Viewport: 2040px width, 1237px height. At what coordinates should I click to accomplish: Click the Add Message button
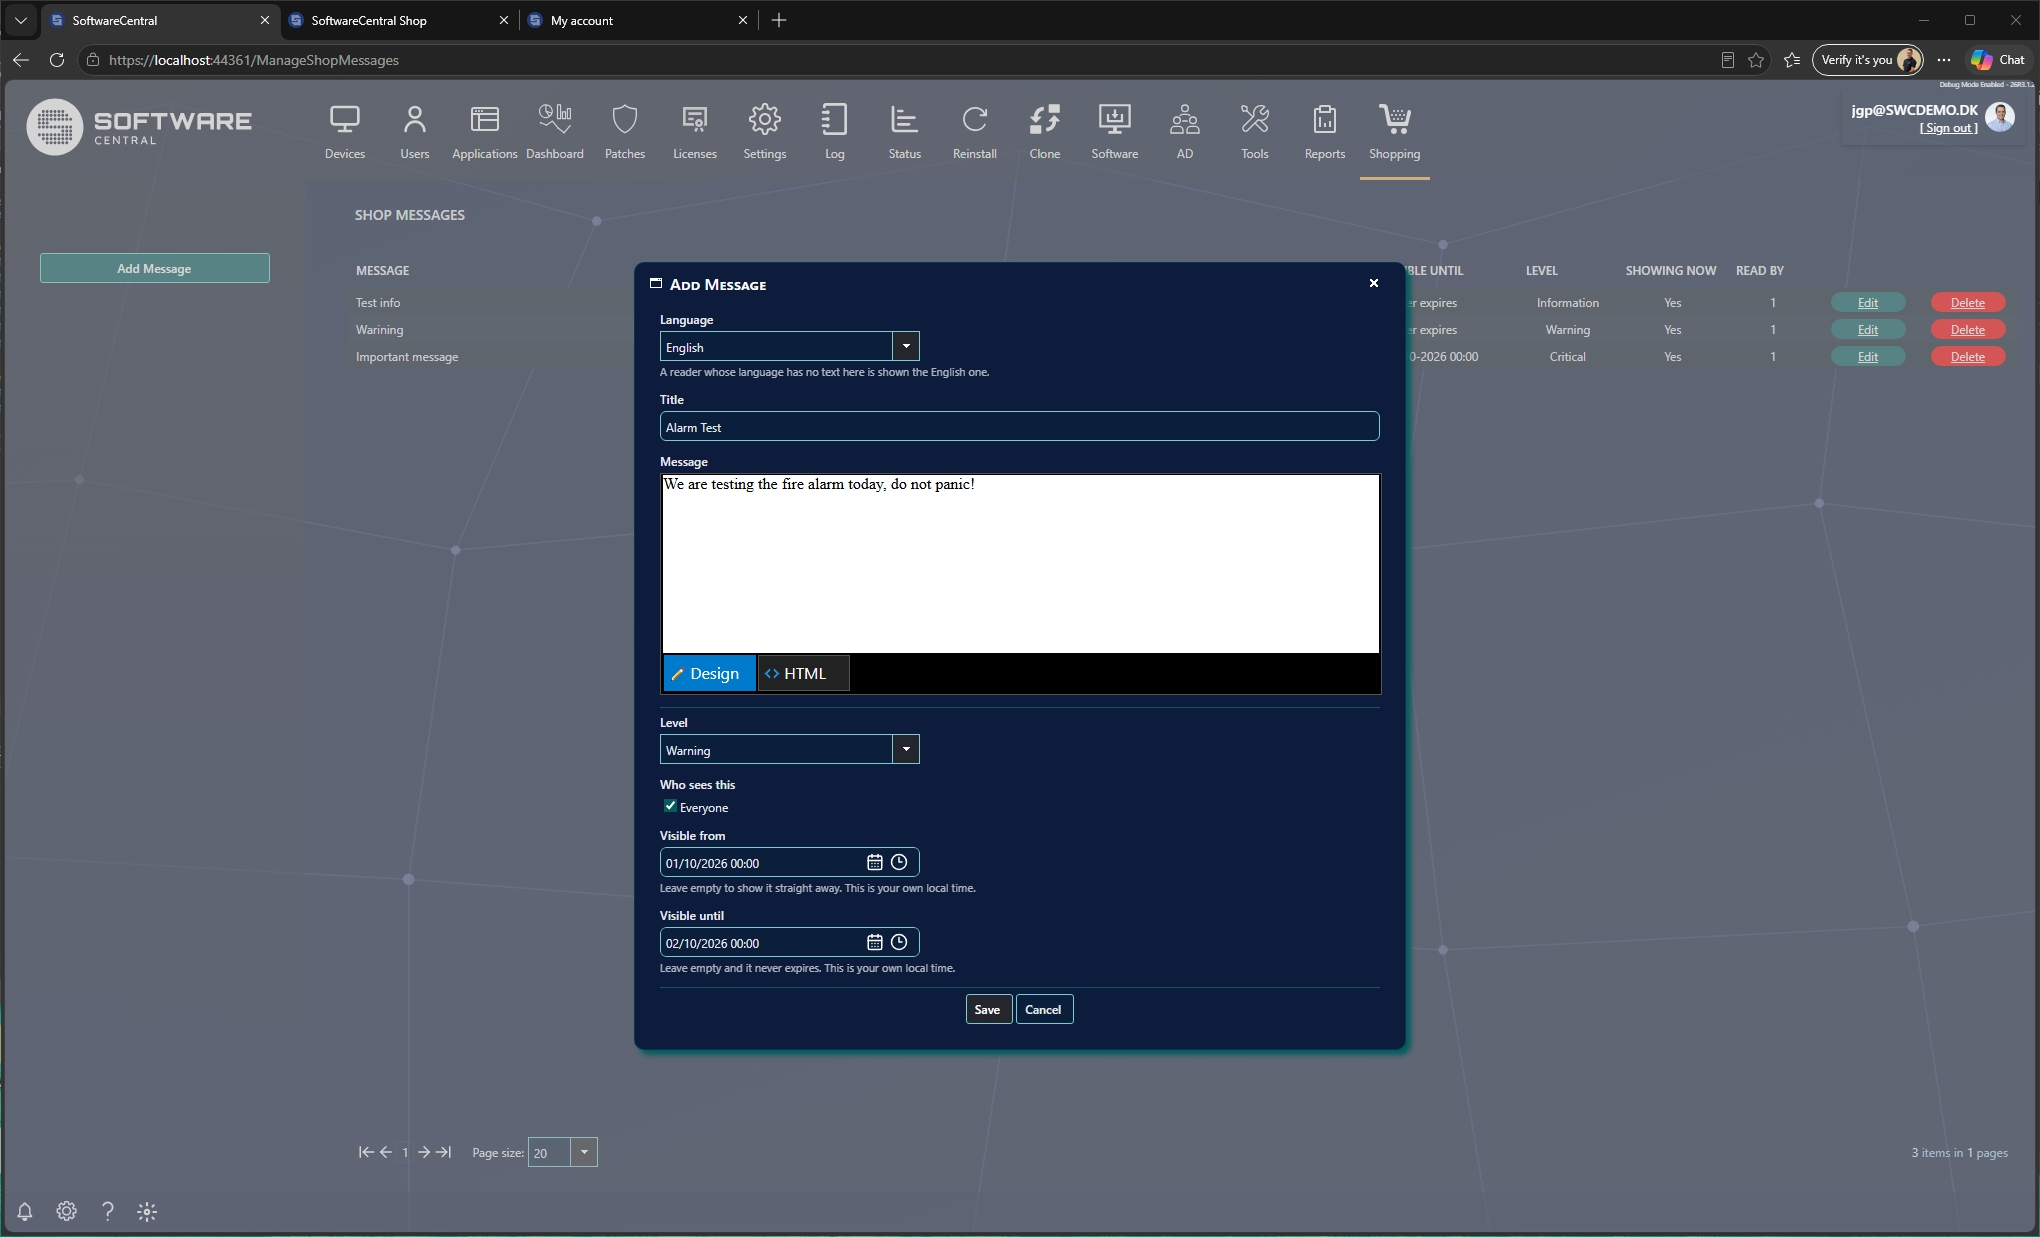pyautogui.click(x=155, y=268)
